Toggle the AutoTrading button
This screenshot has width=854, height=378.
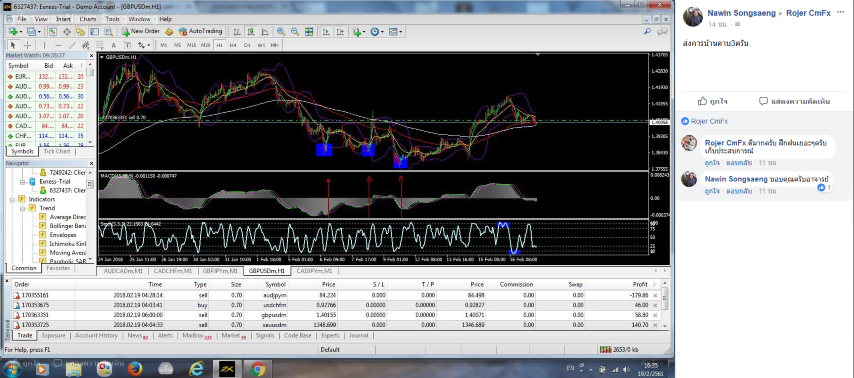(201, 32)
